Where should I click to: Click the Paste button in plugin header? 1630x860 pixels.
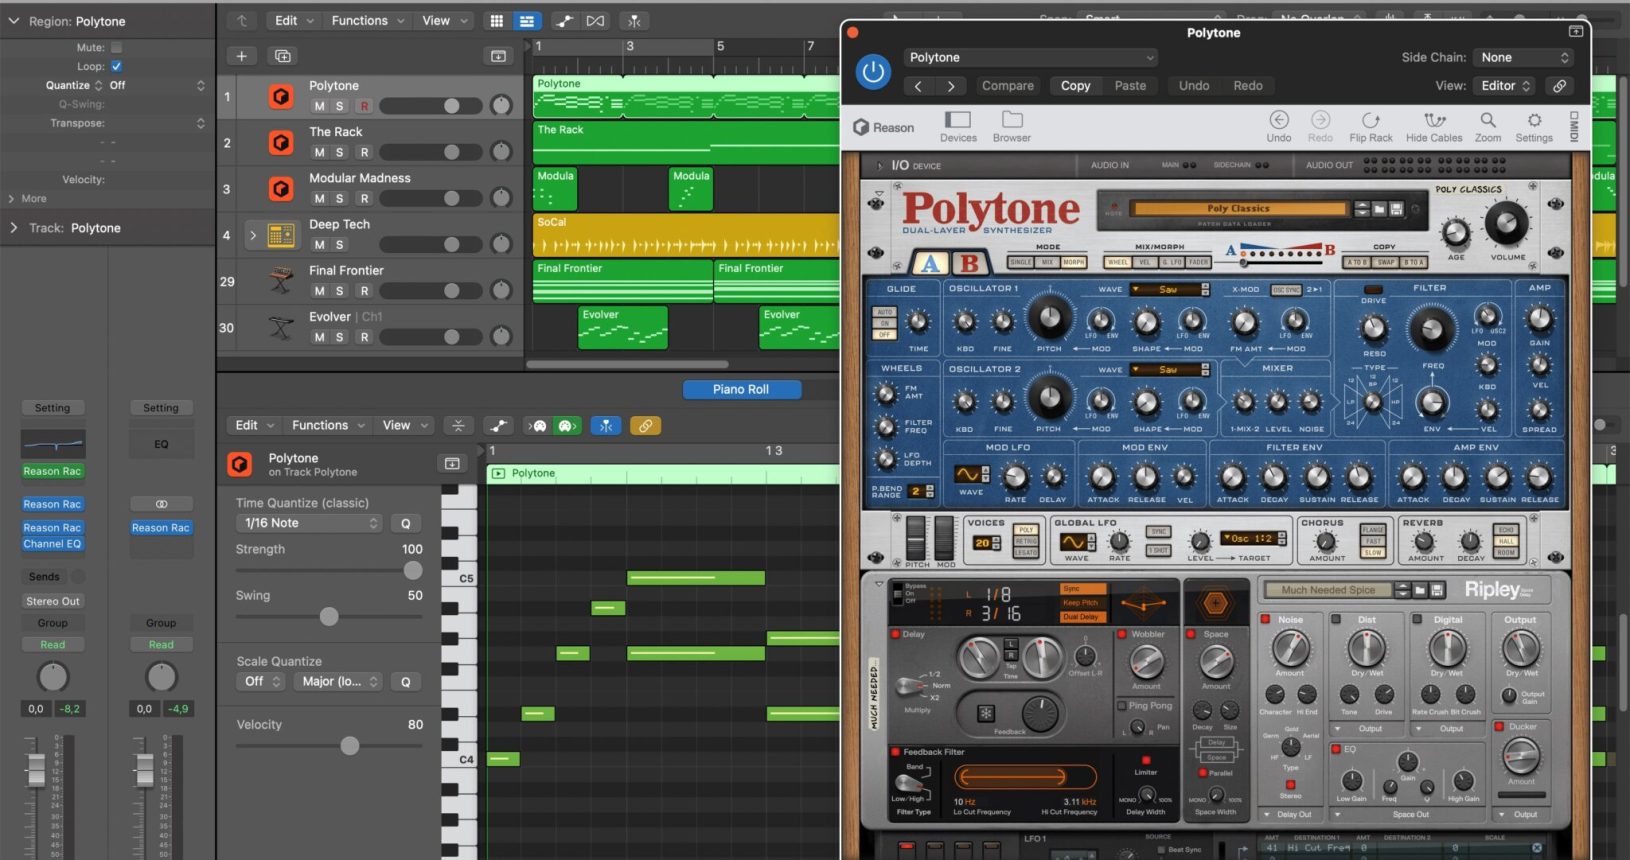(1130, 86)
